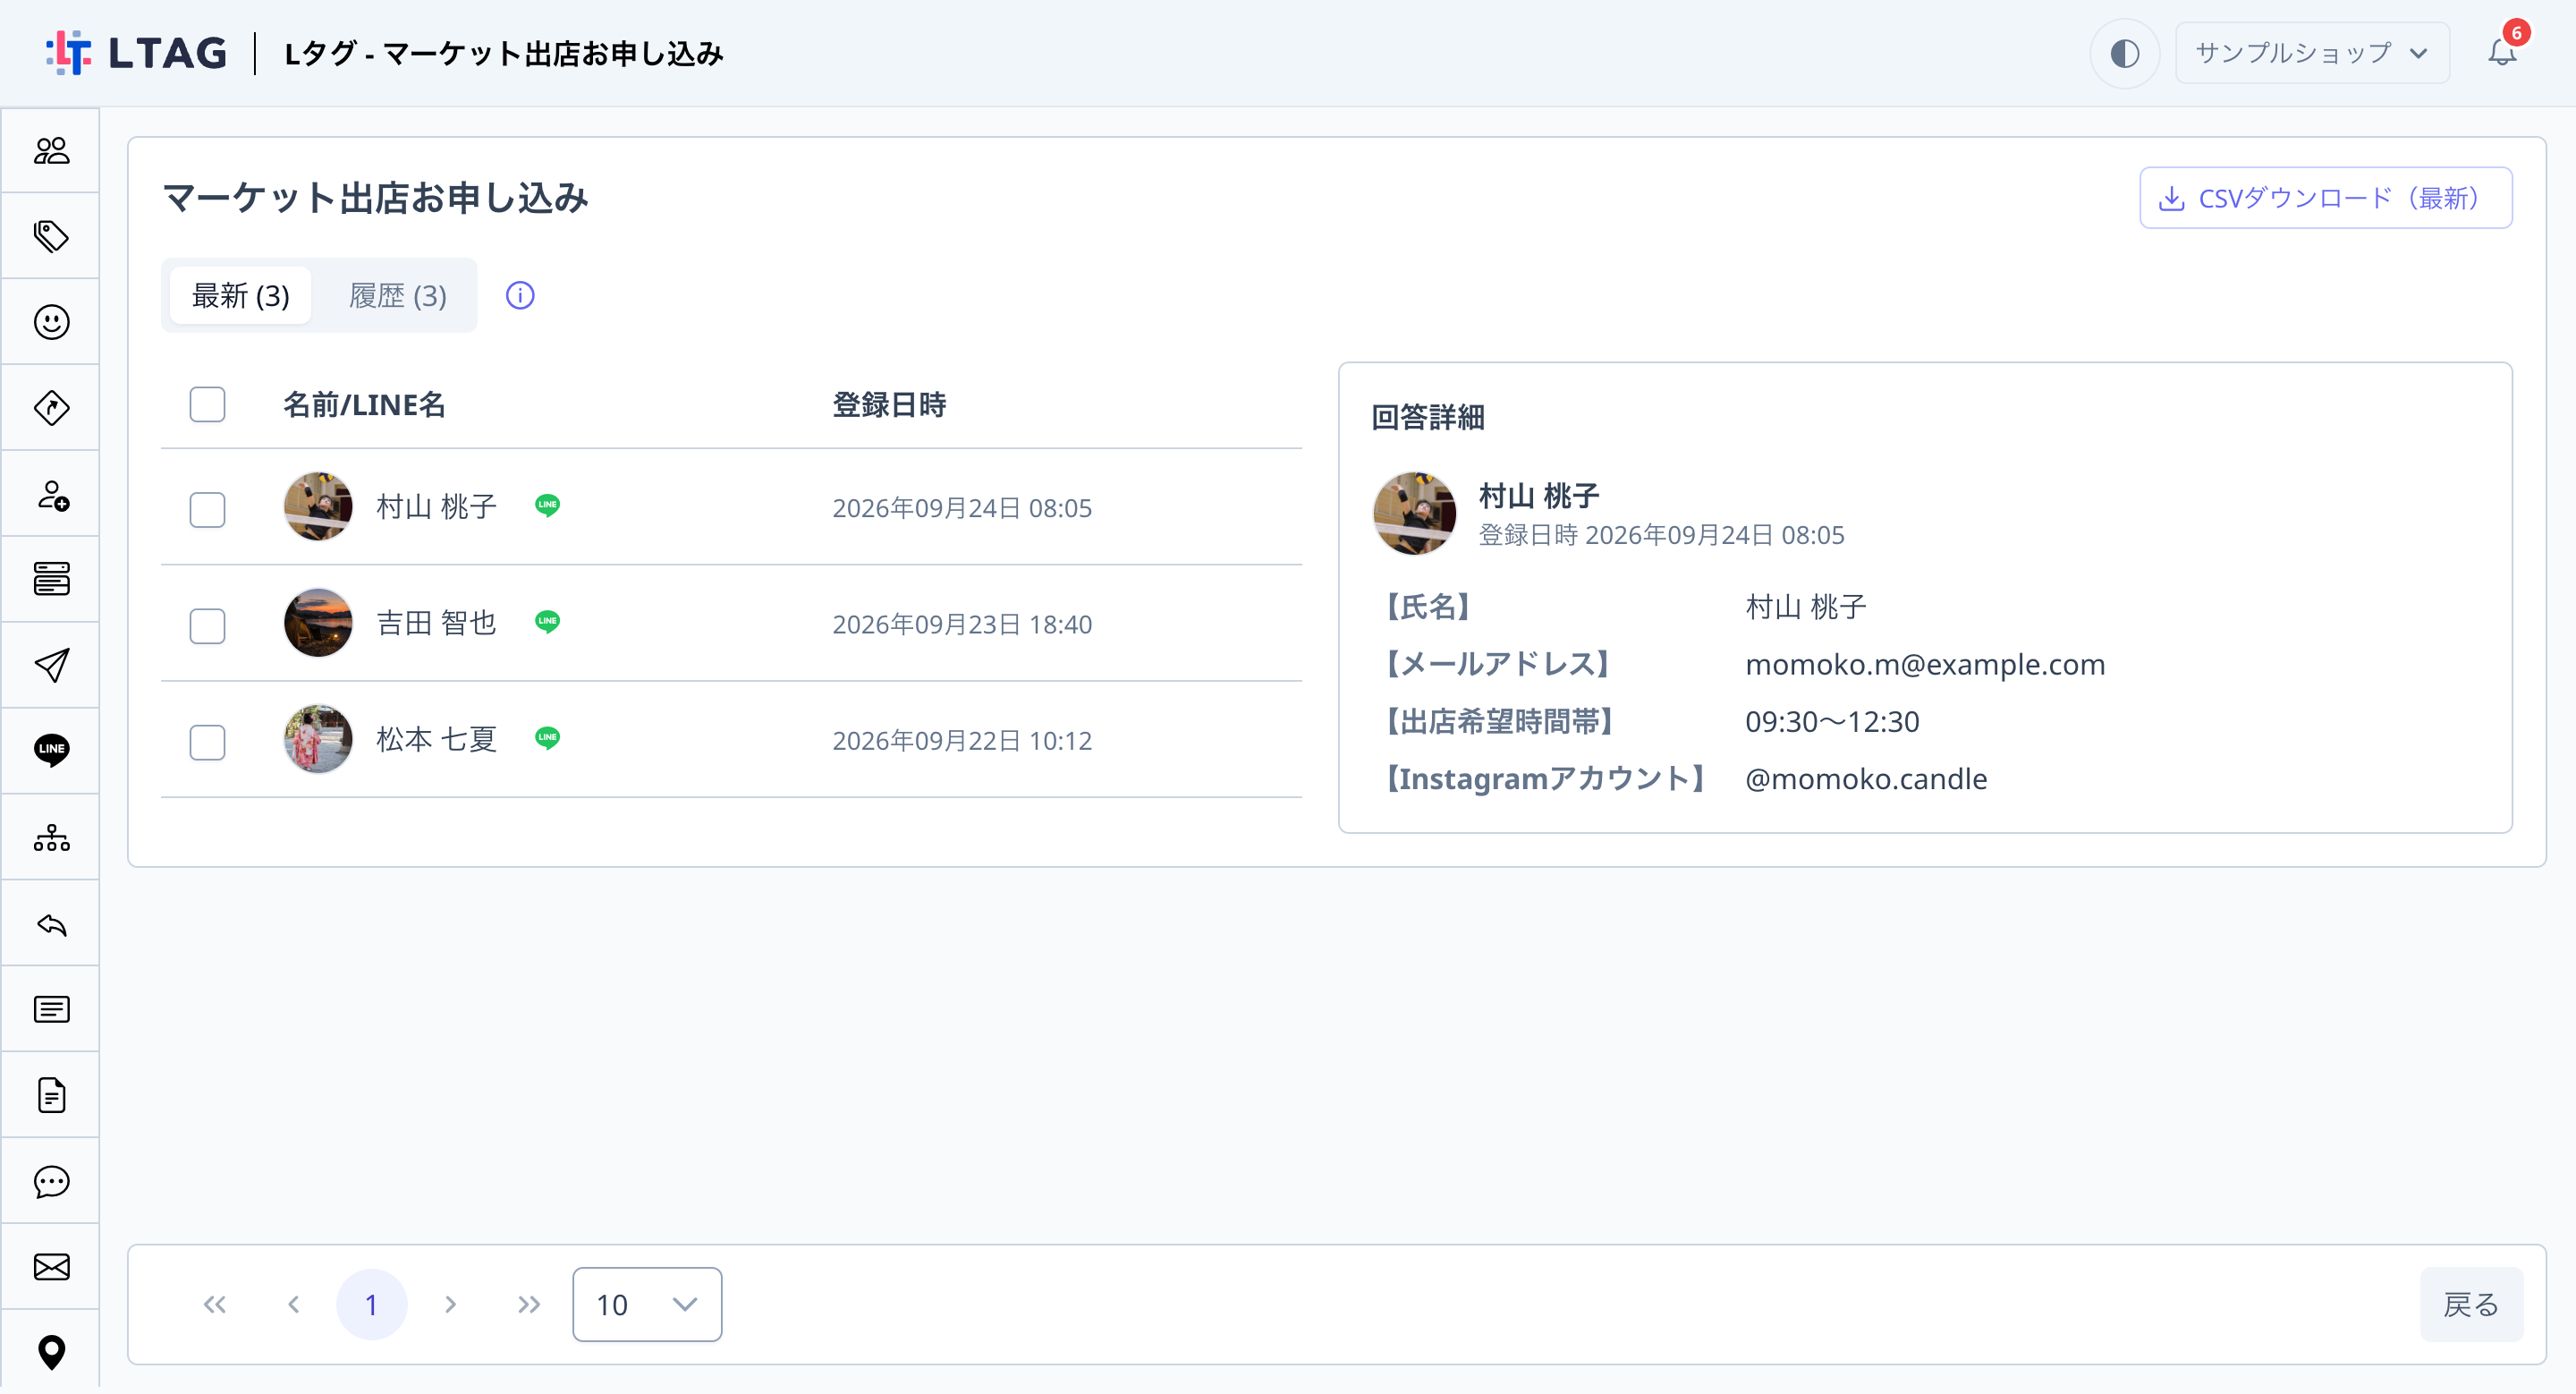The width and height of the screenshot is (2576, 1394).
Task: Switch to the 履歴 (3) tab
Action: click(397, 296)
